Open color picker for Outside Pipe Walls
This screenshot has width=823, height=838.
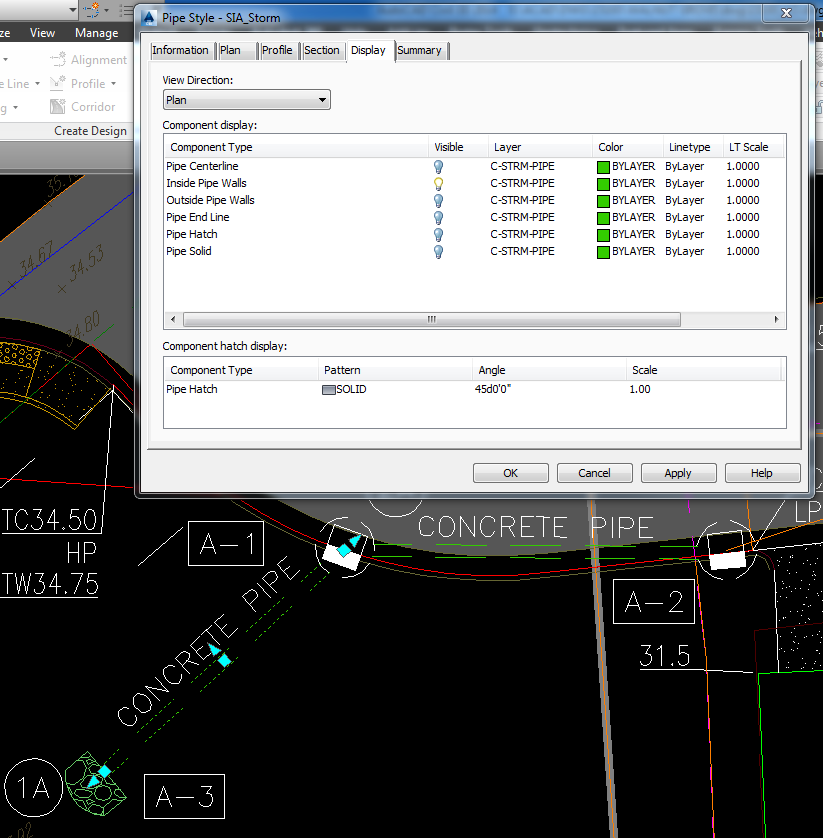point(603,201)
